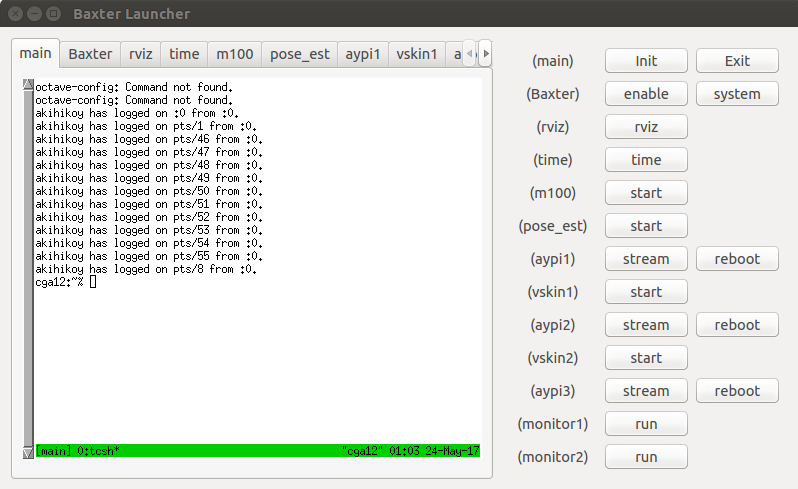The height and width of the screenshot is (489, 798).
Task: Click the line 'akihikoy has logged on pts/55'
Action: click(x=149, y=256)
